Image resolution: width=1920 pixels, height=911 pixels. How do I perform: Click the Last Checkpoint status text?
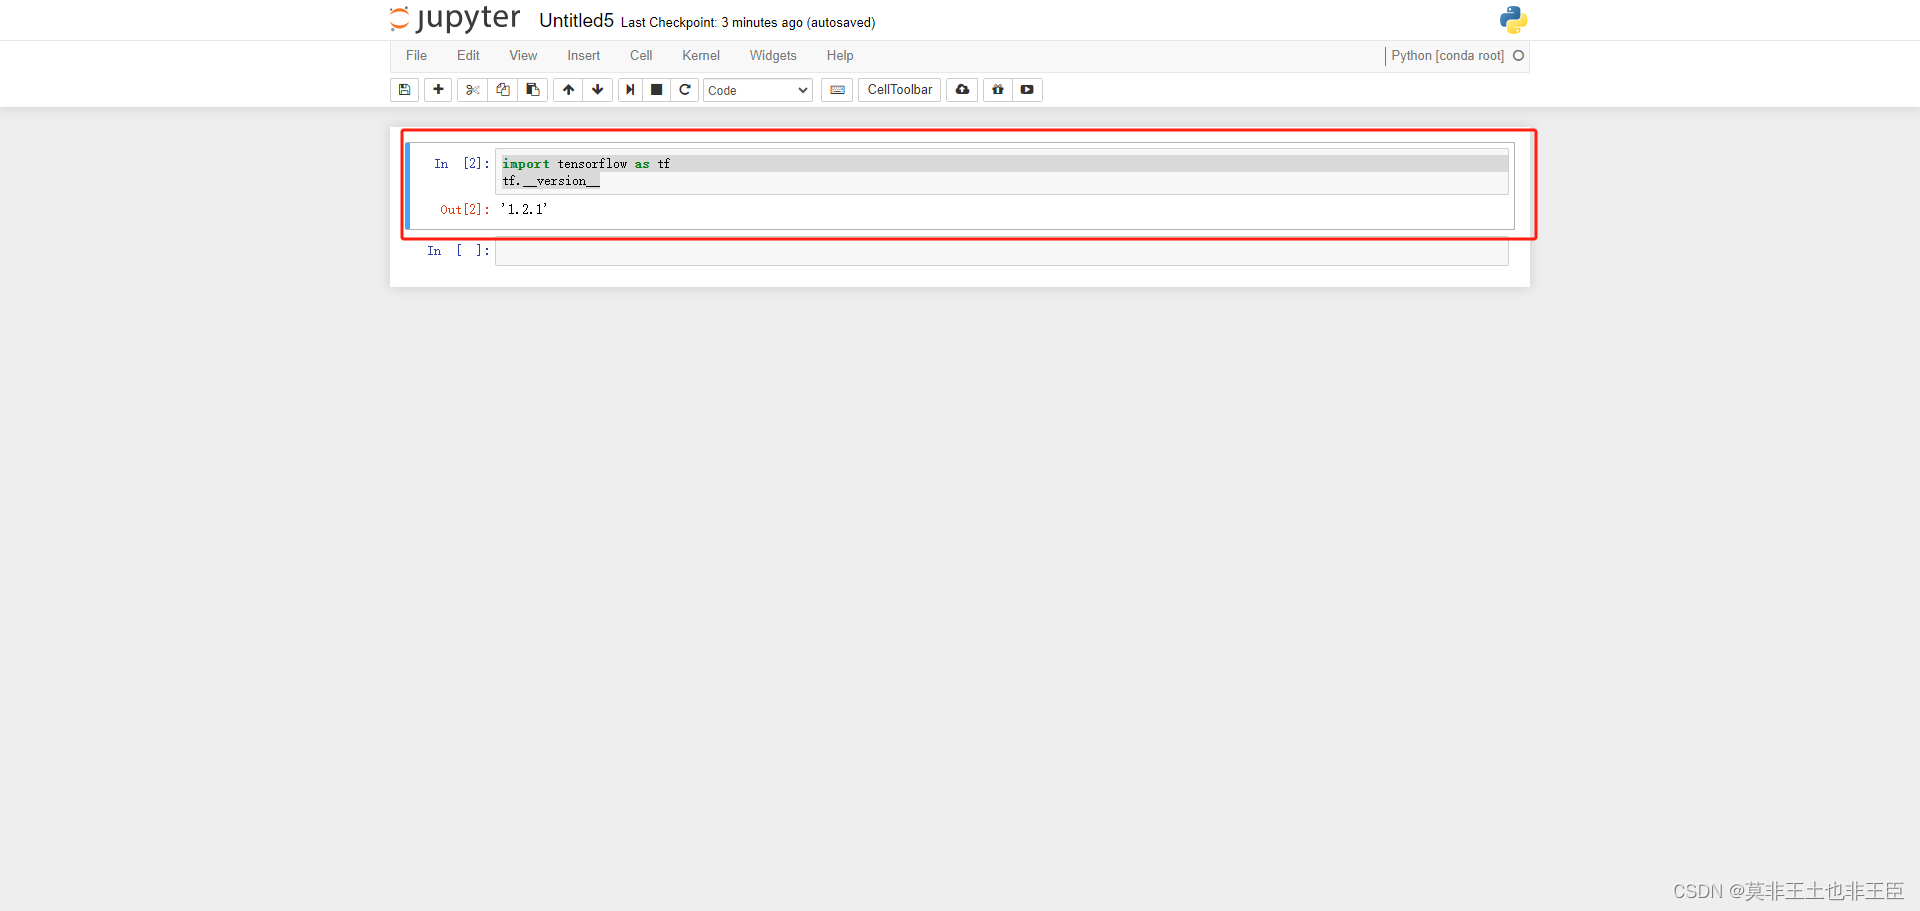pyautogui.click(x=748, y=23)
